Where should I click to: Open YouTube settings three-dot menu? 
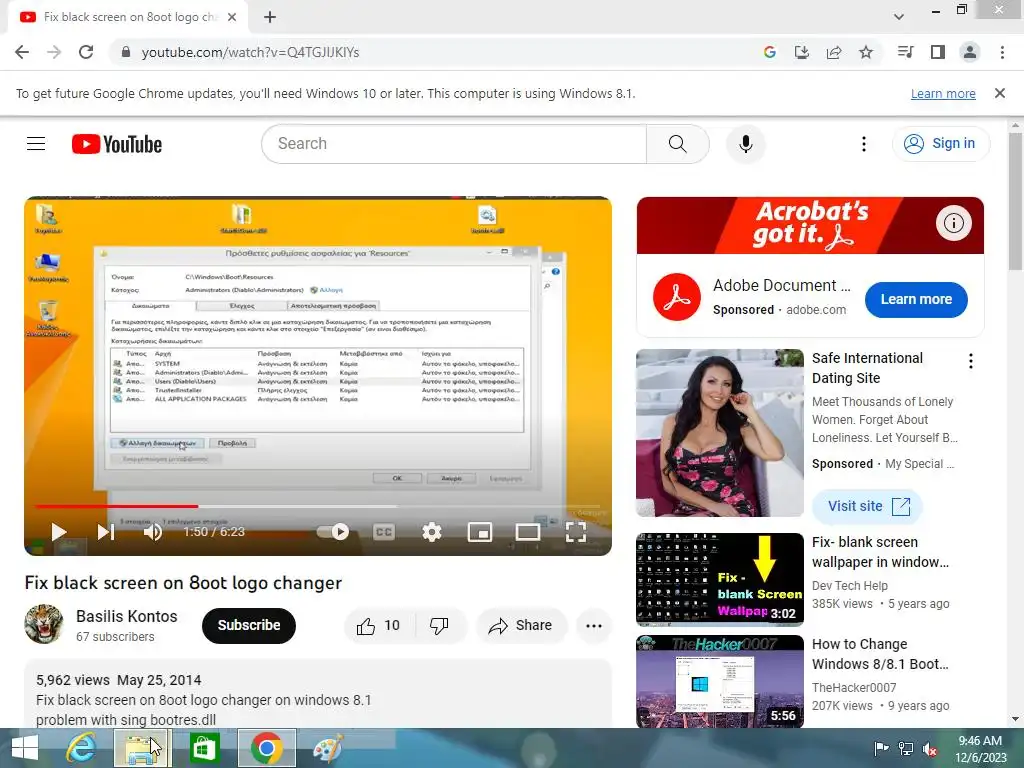(x=864, y=144)
